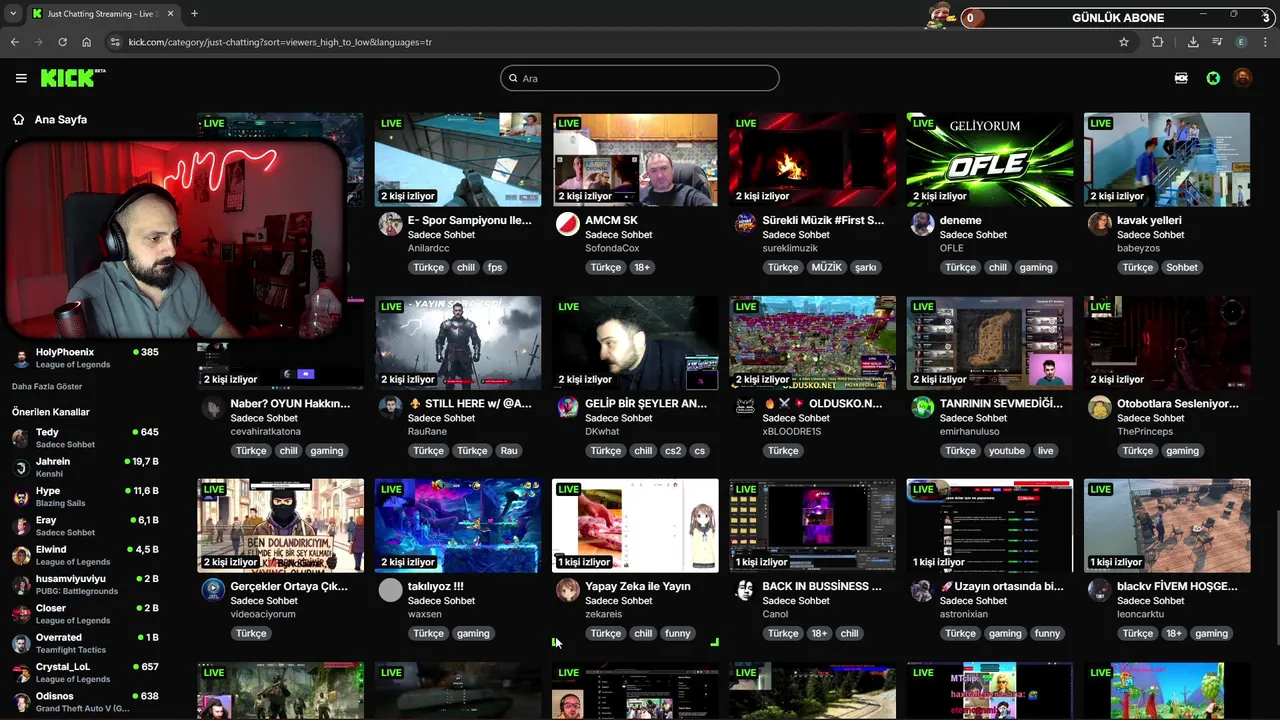Go back with the browser back arrow
Image resolution: width=1280 pixels, height=720 pixels.
coord(14,42)
